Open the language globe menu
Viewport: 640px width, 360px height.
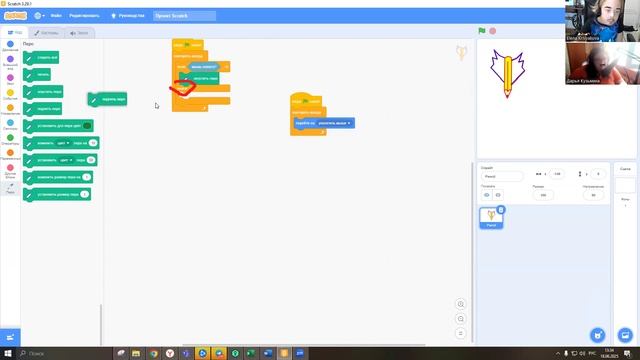(39, 16)
